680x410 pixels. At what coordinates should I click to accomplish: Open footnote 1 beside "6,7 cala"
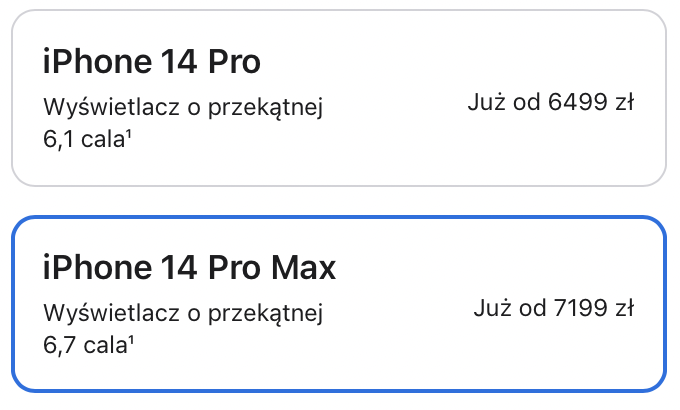(x=131, y=341)
